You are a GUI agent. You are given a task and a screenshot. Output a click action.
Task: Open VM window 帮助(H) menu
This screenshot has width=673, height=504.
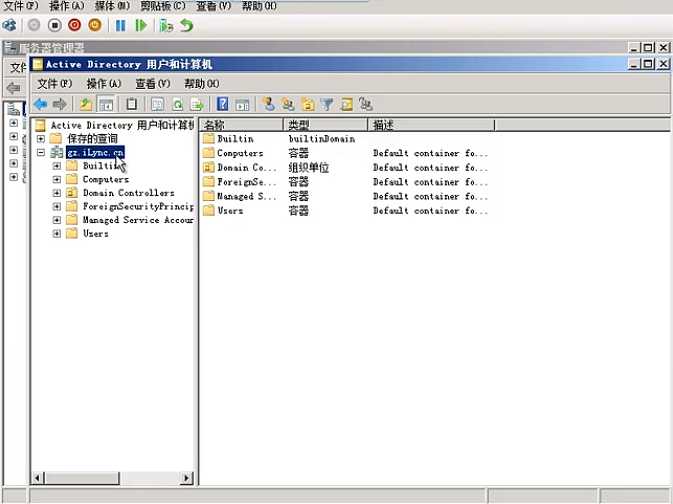pos(259,6)
